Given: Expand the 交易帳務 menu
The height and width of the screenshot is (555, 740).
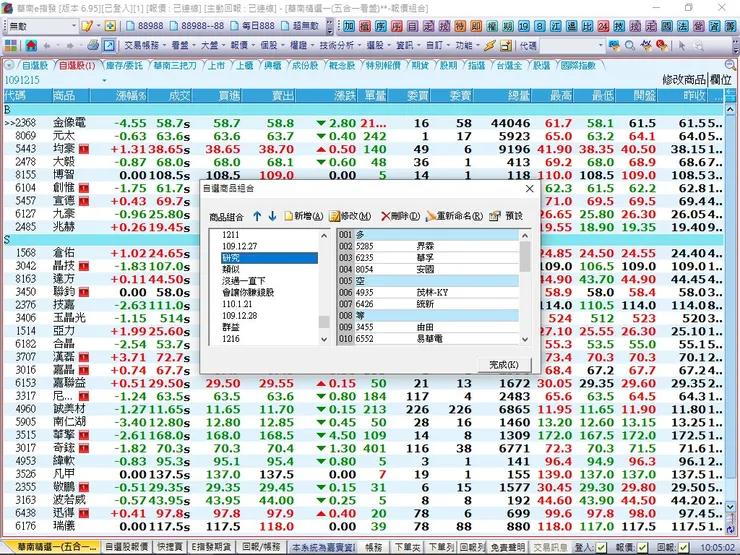Looking at the screenshot, I should click(x=144, y=46).
